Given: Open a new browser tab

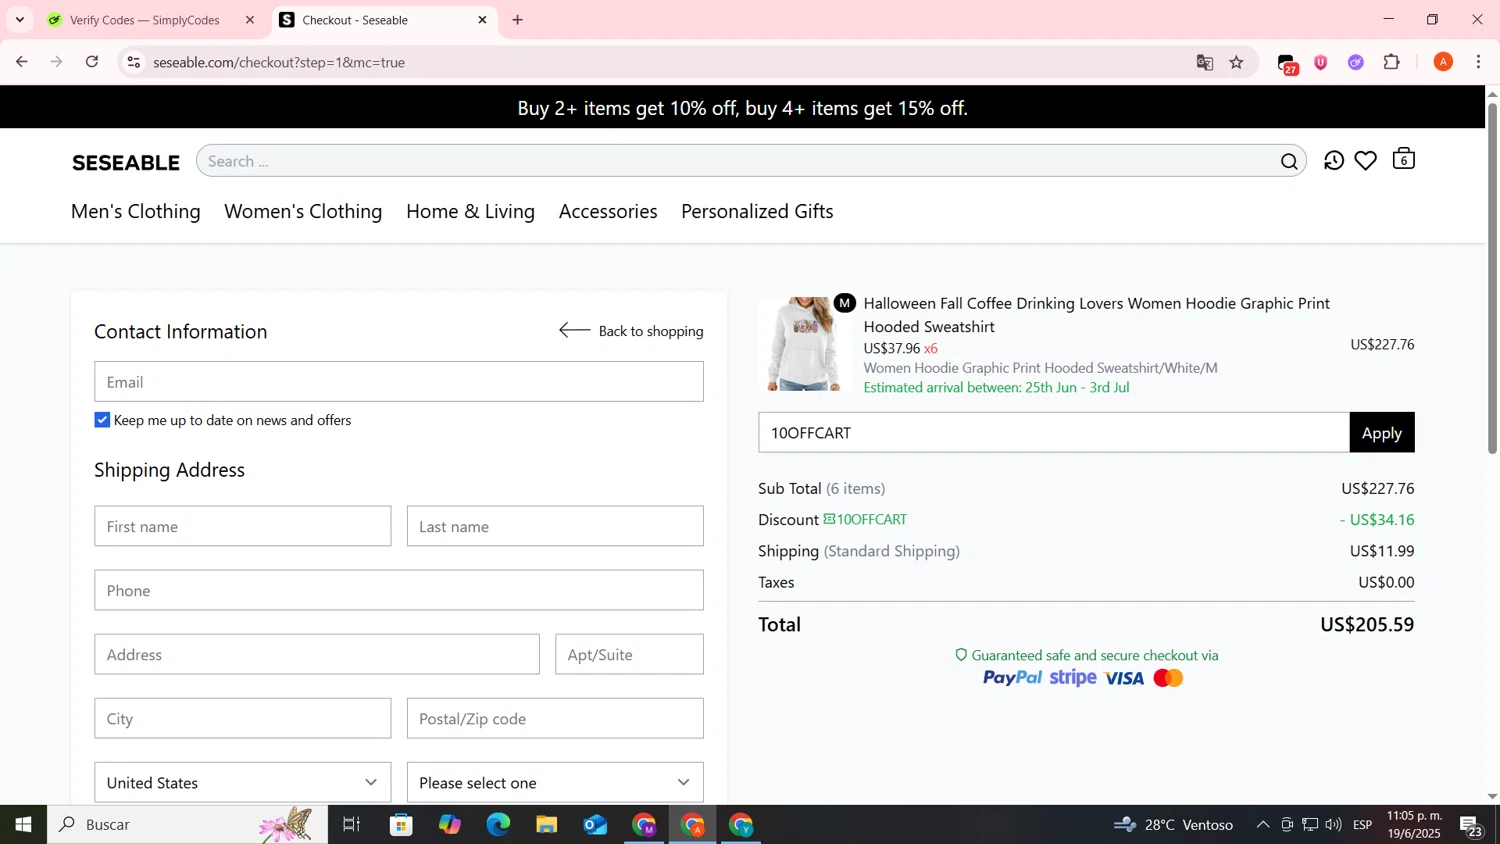Looking at the screenshot, I should (518, 20).
